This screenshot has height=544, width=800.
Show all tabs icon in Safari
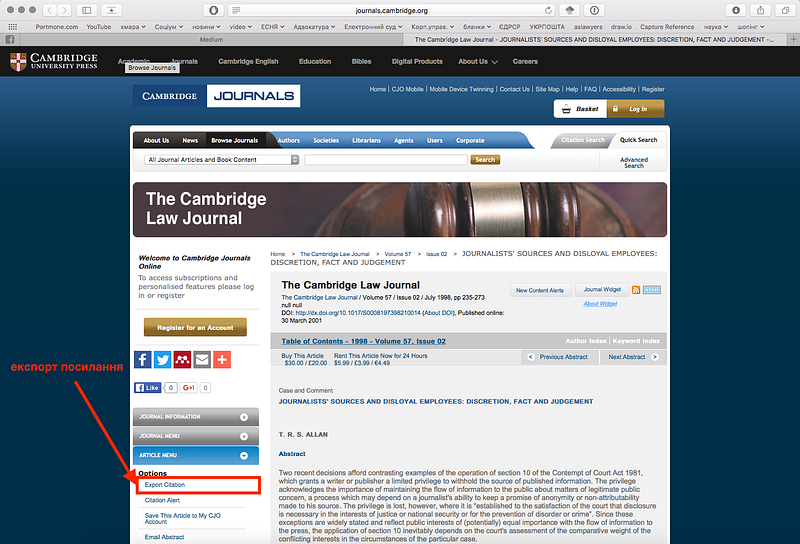click(x=785, y=10)
